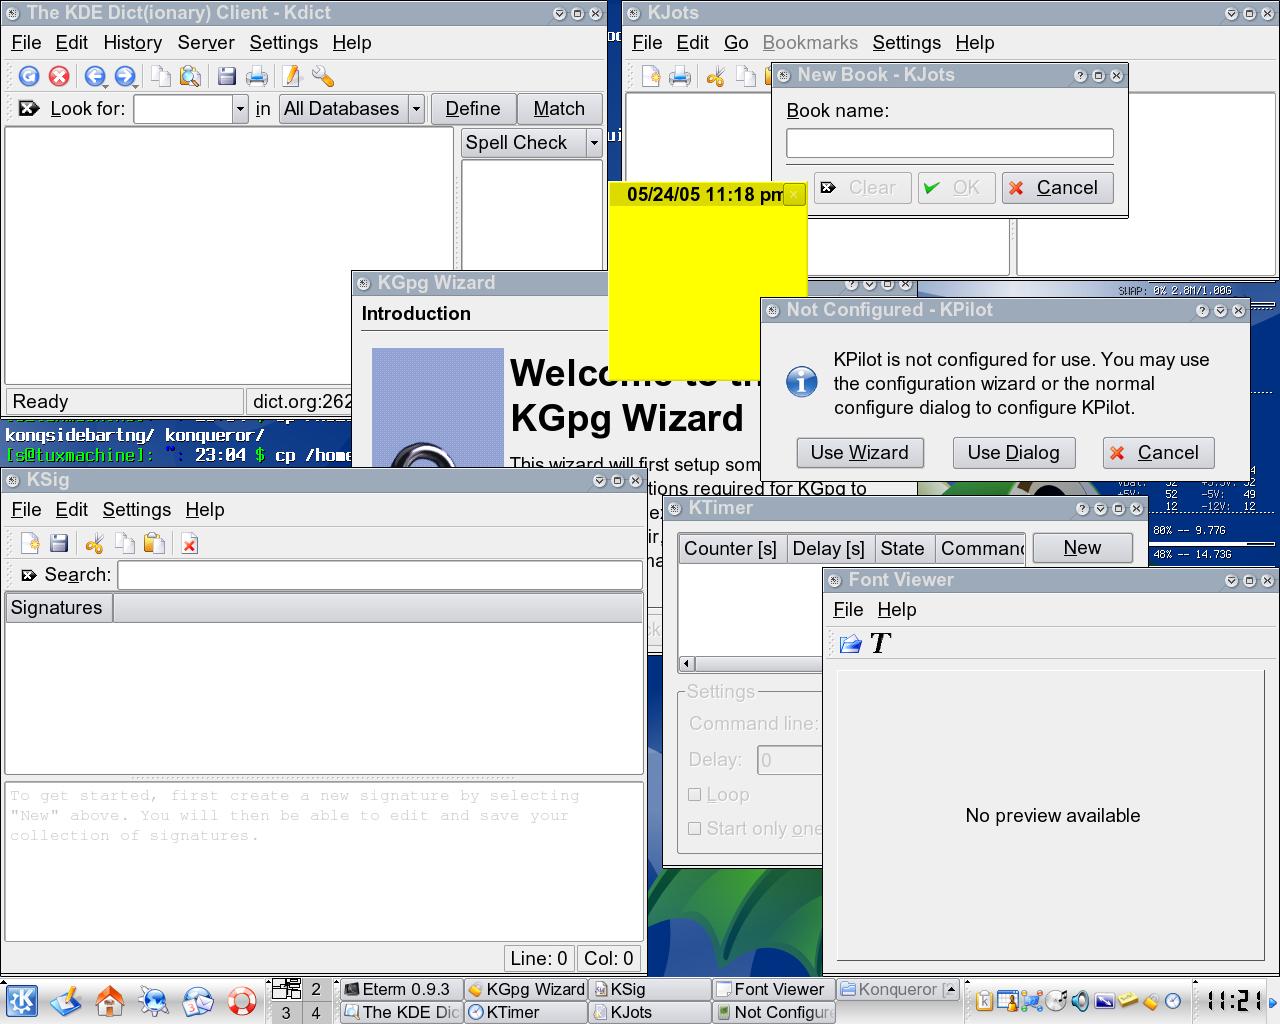Open the History menu in Kdict
The width and height of the screenshot is (1280, 1024).
point(132,43)
